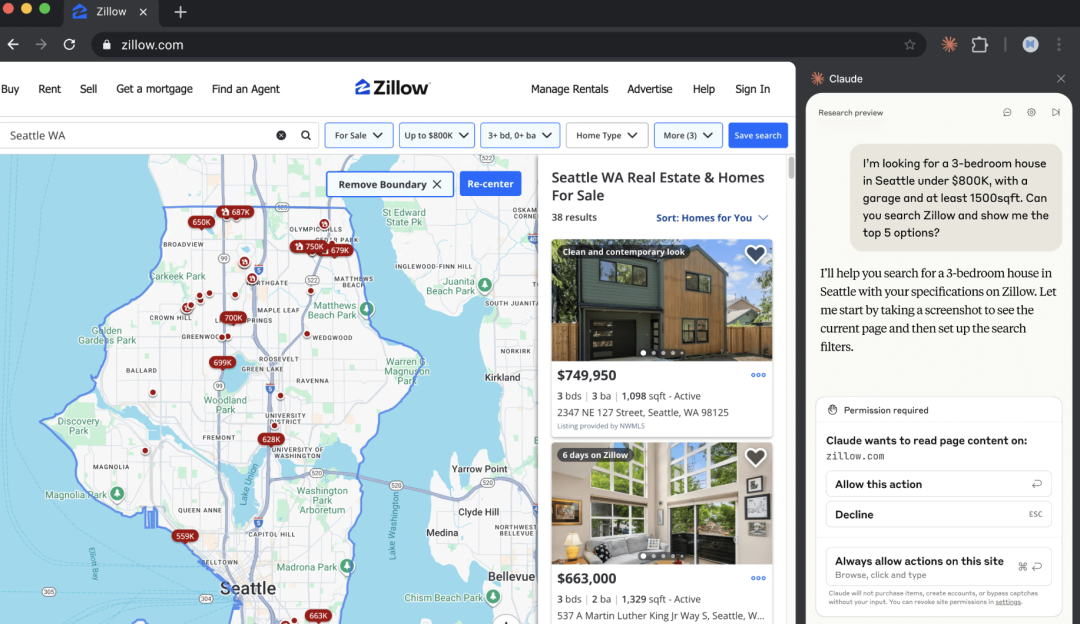Open the Chrome extensions puzzle icon
The image size is (1080, 624).
pos(979,45)
